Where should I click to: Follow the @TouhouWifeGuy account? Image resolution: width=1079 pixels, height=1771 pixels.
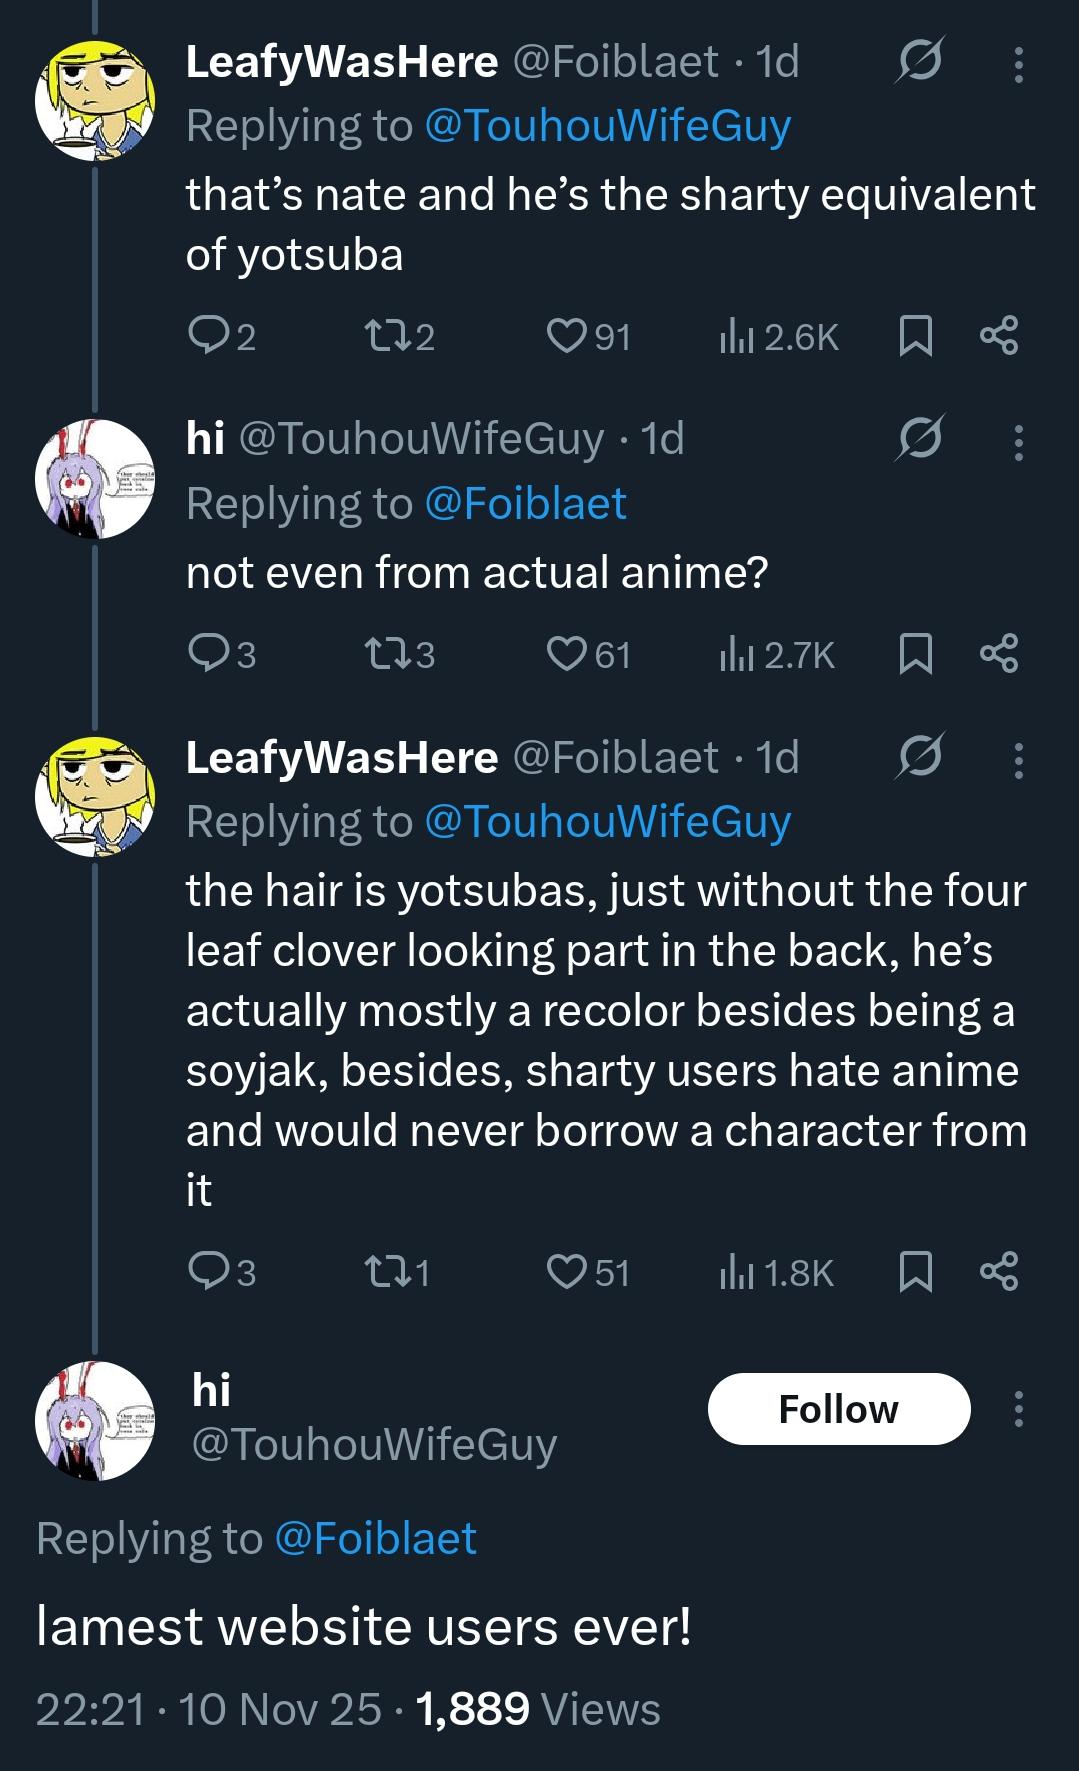tap(838, 1409)
